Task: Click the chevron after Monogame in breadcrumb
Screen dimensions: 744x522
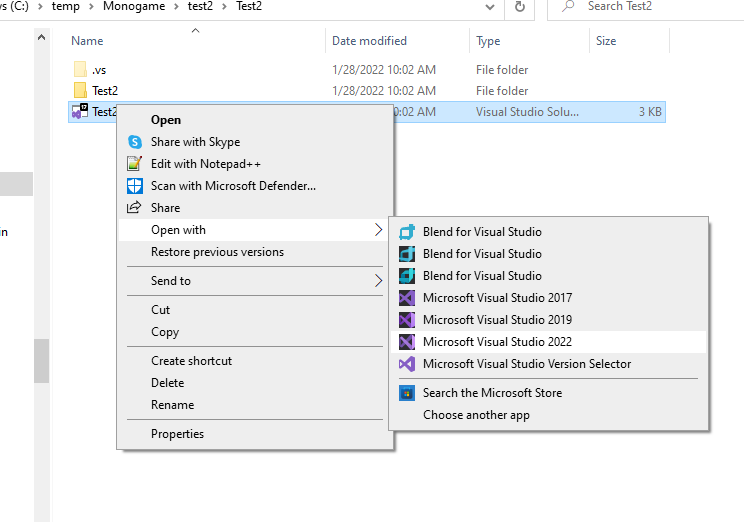Action: [177, 7]
